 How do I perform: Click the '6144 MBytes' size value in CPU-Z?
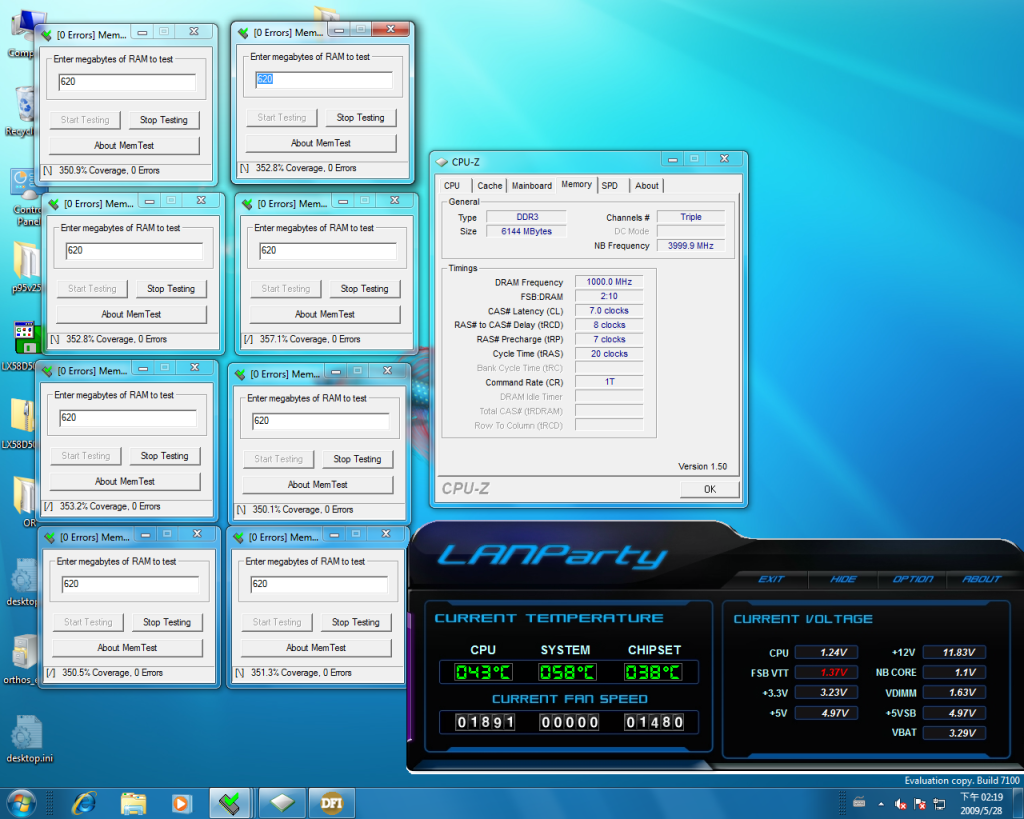click(x=526, y=231)
